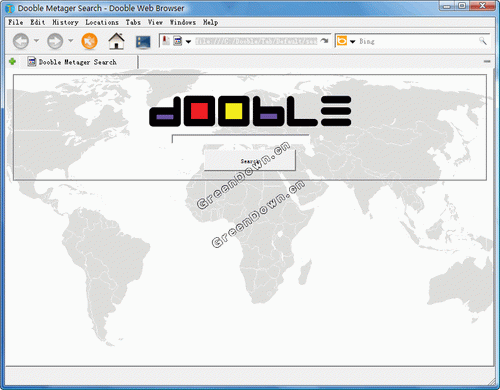Screen dimensions: 500x390
Task: Select the Dooble Metager Search tab
Action: pos(72,62)
